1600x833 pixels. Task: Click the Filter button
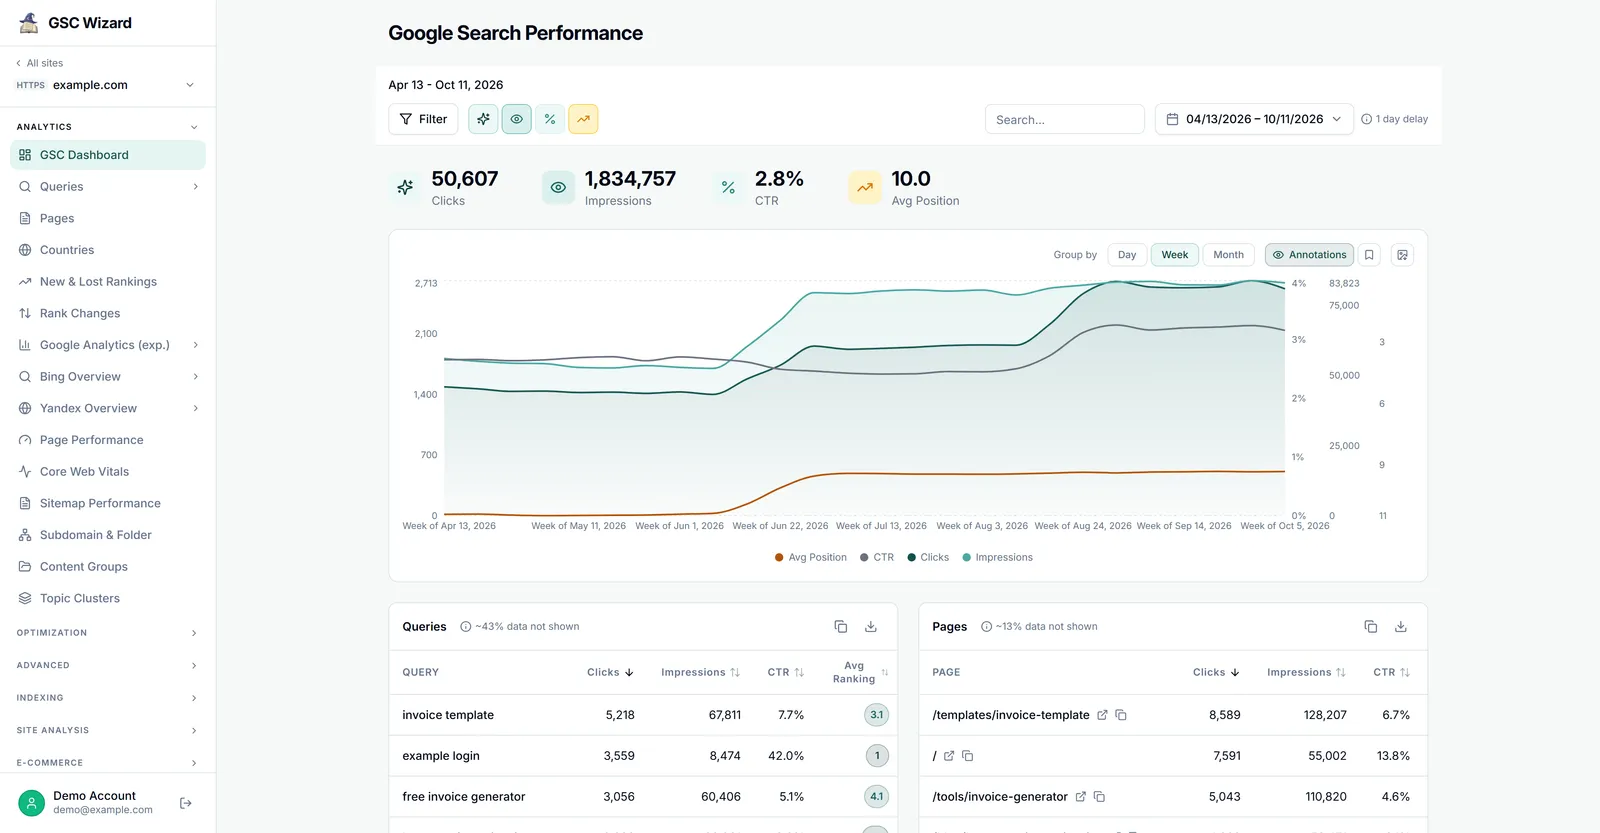(423, 119)
